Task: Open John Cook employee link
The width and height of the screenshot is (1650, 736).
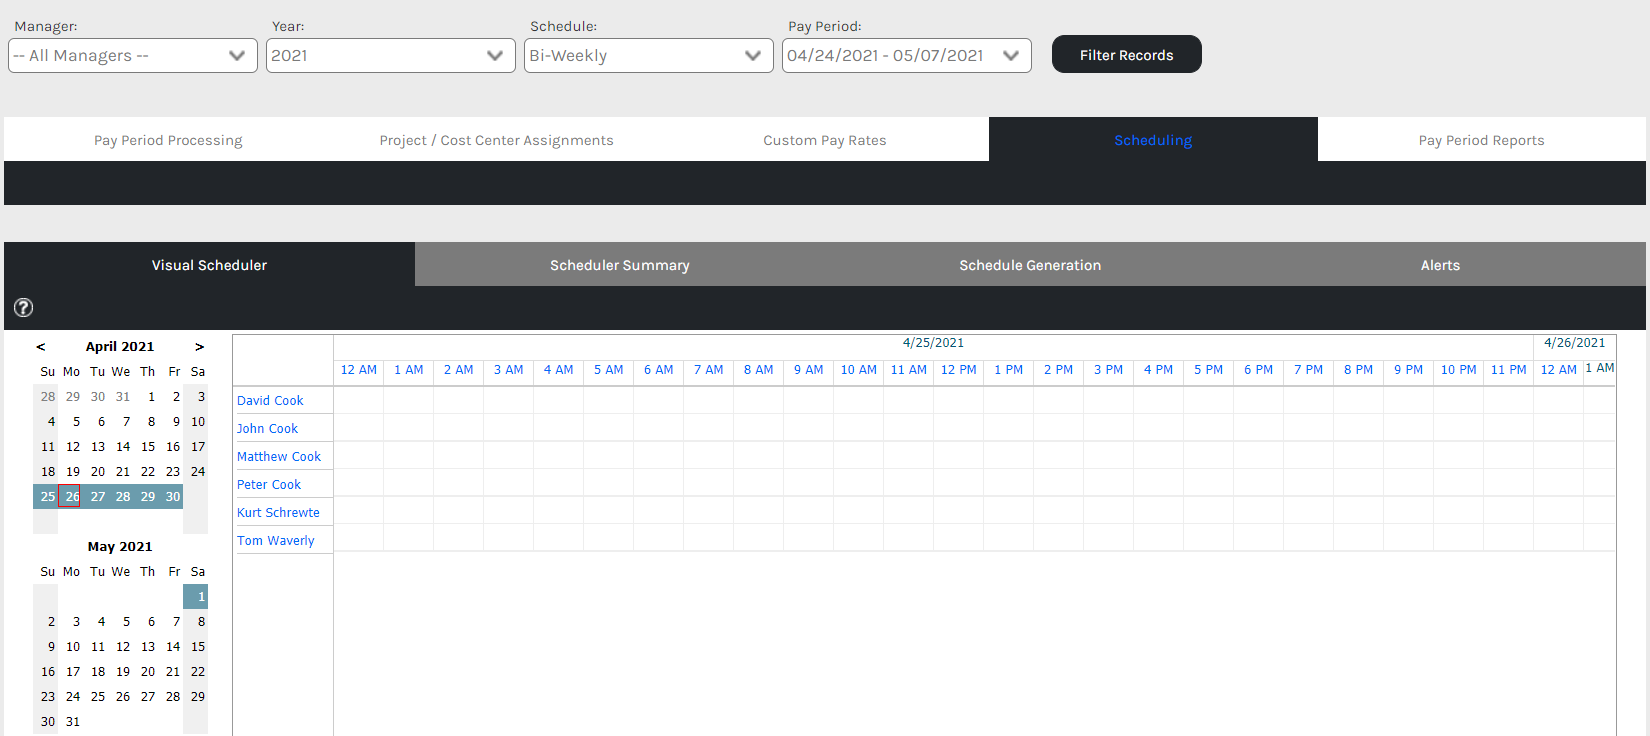Action: tap(267, 428)
